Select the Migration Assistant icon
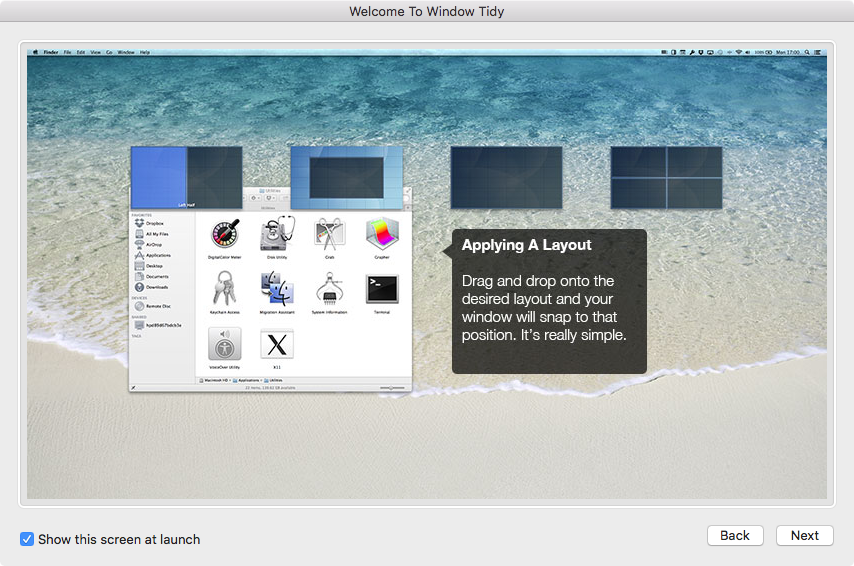 tap(277, 289)
